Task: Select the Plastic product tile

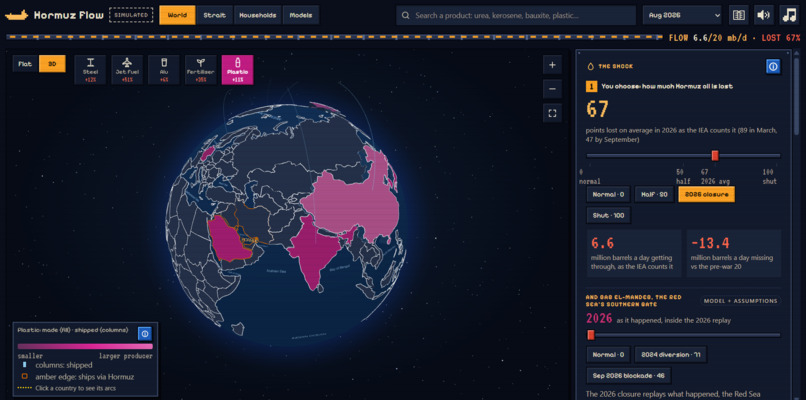Action: (x=237, y=70)
